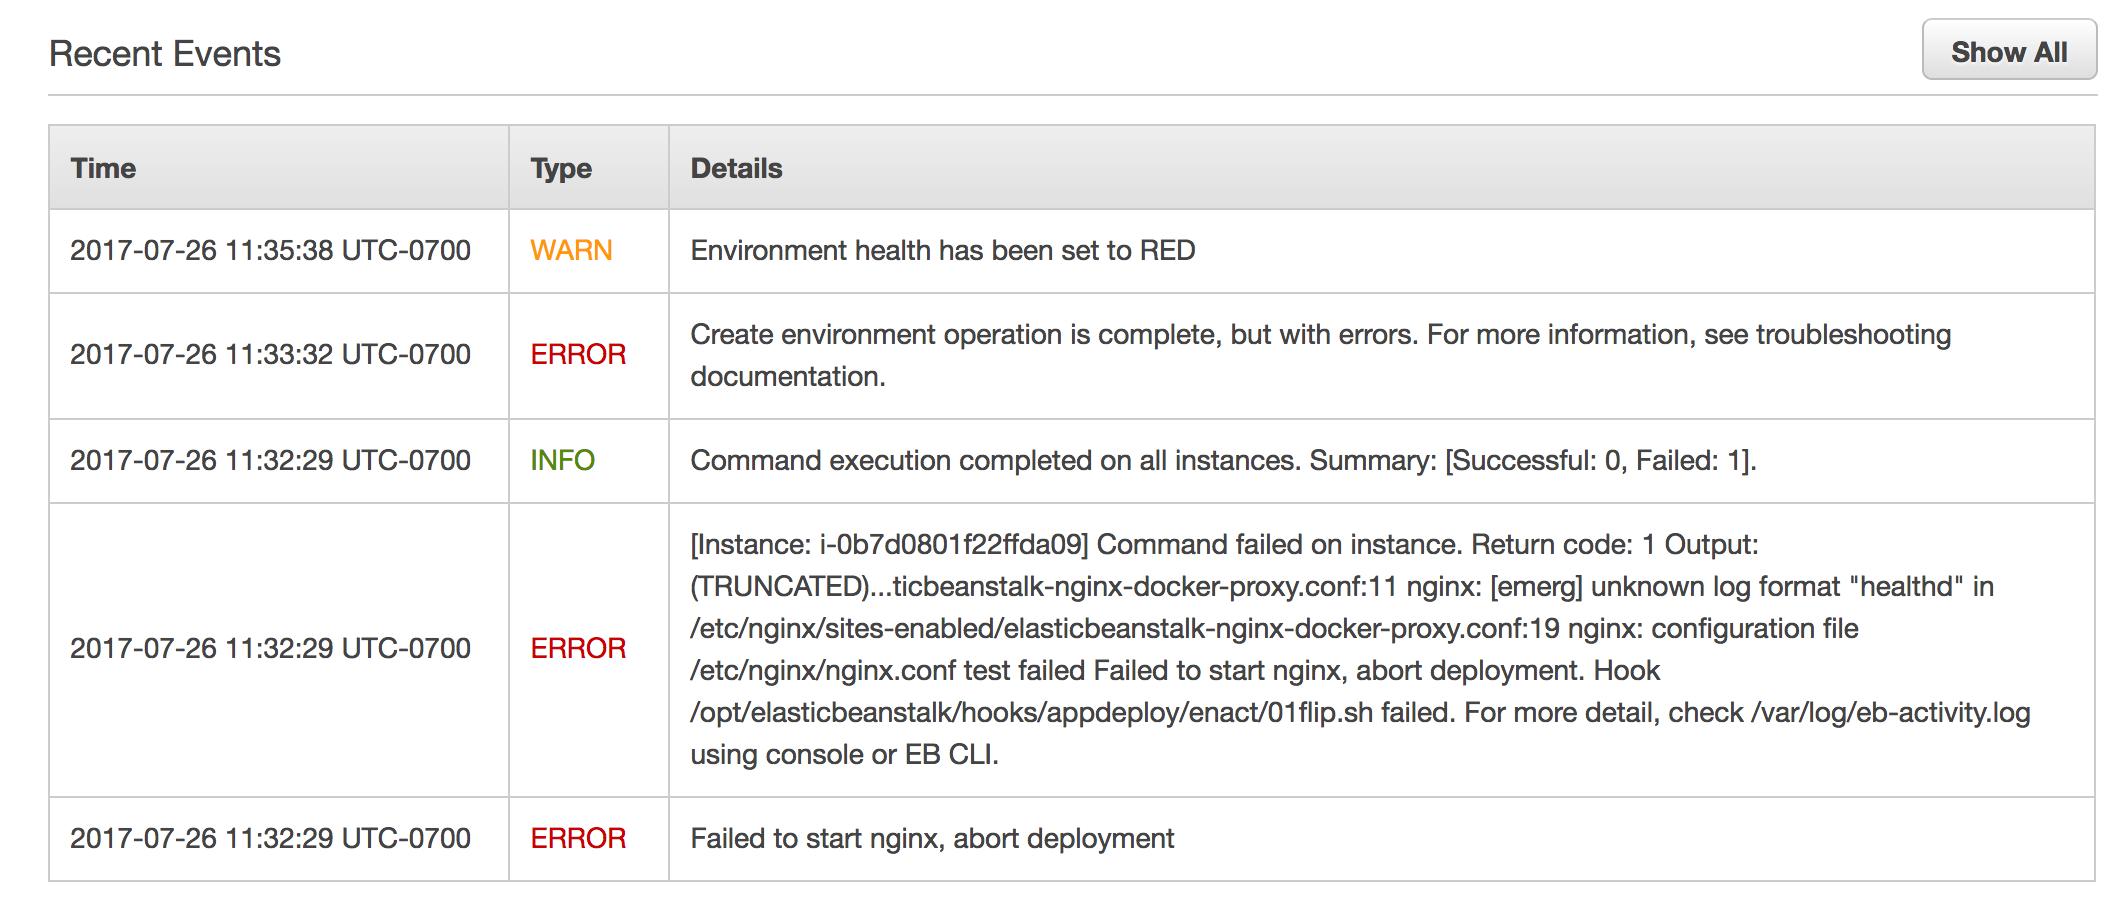Click the Time column header

[x=103, y=168]
